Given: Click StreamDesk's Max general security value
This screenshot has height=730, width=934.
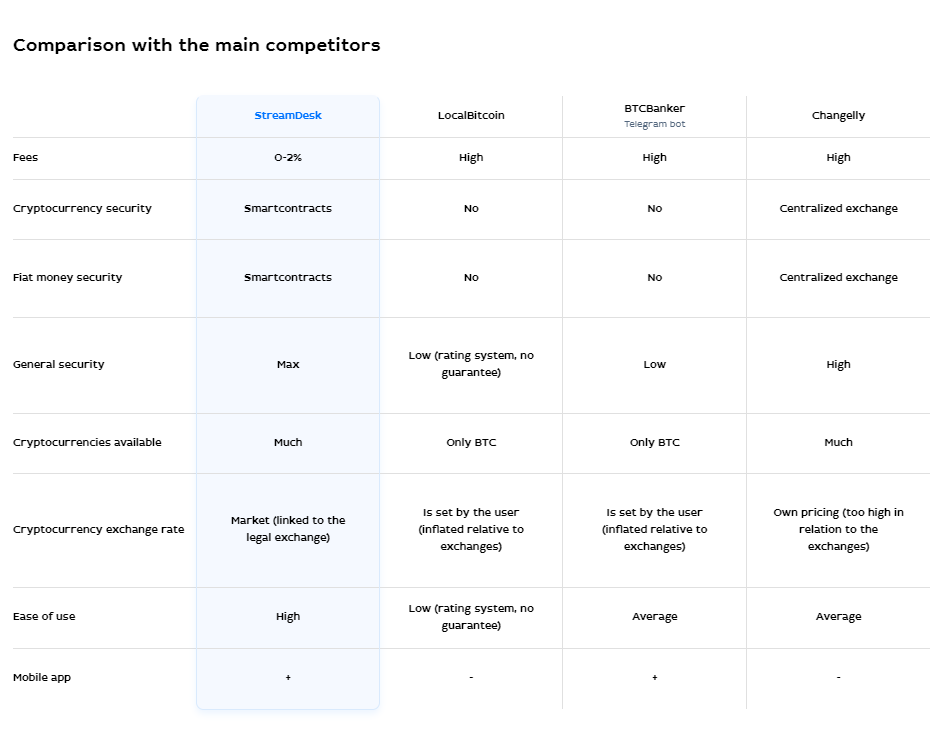Looking at the screenshot, I should [x=288, y=365].
